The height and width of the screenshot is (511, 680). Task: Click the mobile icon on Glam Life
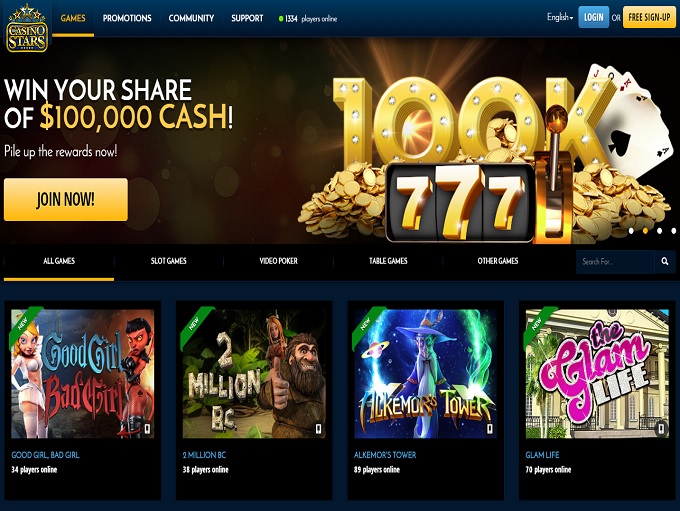click(x=661, y=429)
